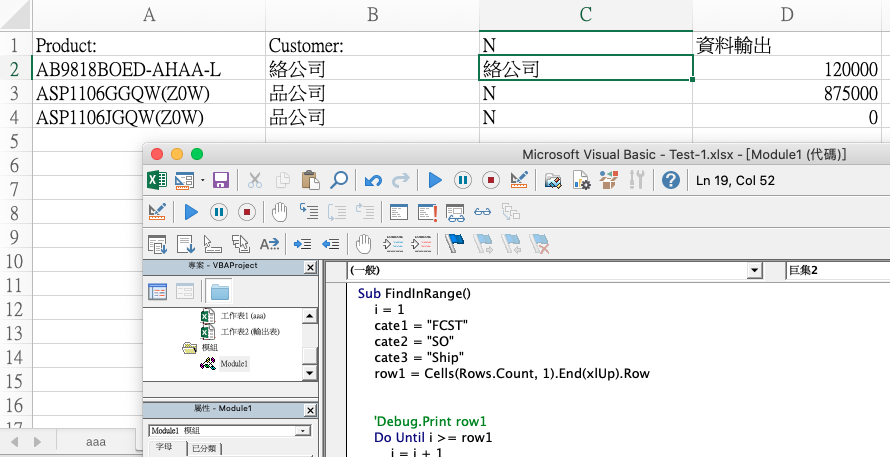Click the Redo arrow icon
The height and width of the screenshot is (457, 890).
point(401,181)
